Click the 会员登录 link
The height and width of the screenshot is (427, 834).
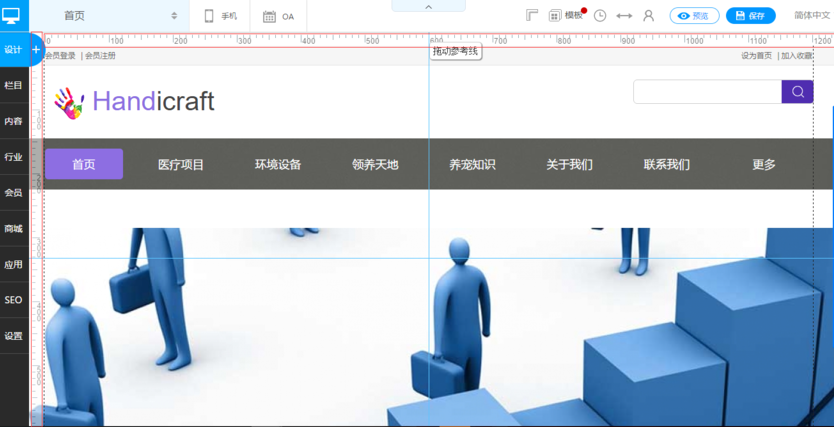click(x=60, y=56)
